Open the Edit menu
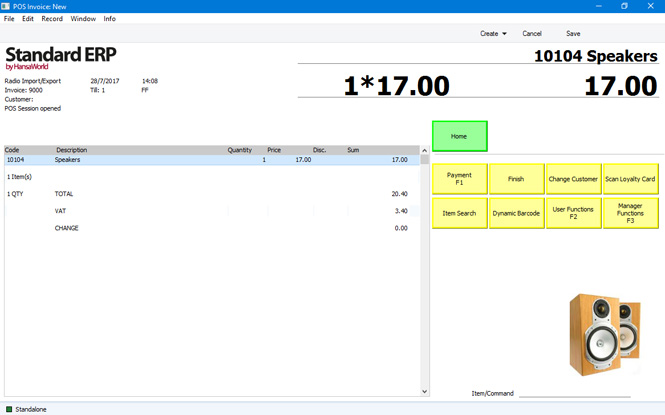665x415 pixels. 28,19
